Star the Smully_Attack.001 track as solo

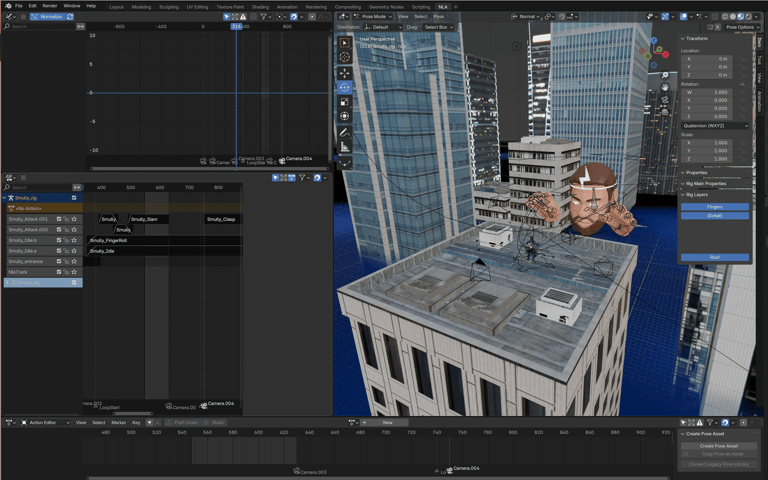pyautogui.click(x=74, y=219)
